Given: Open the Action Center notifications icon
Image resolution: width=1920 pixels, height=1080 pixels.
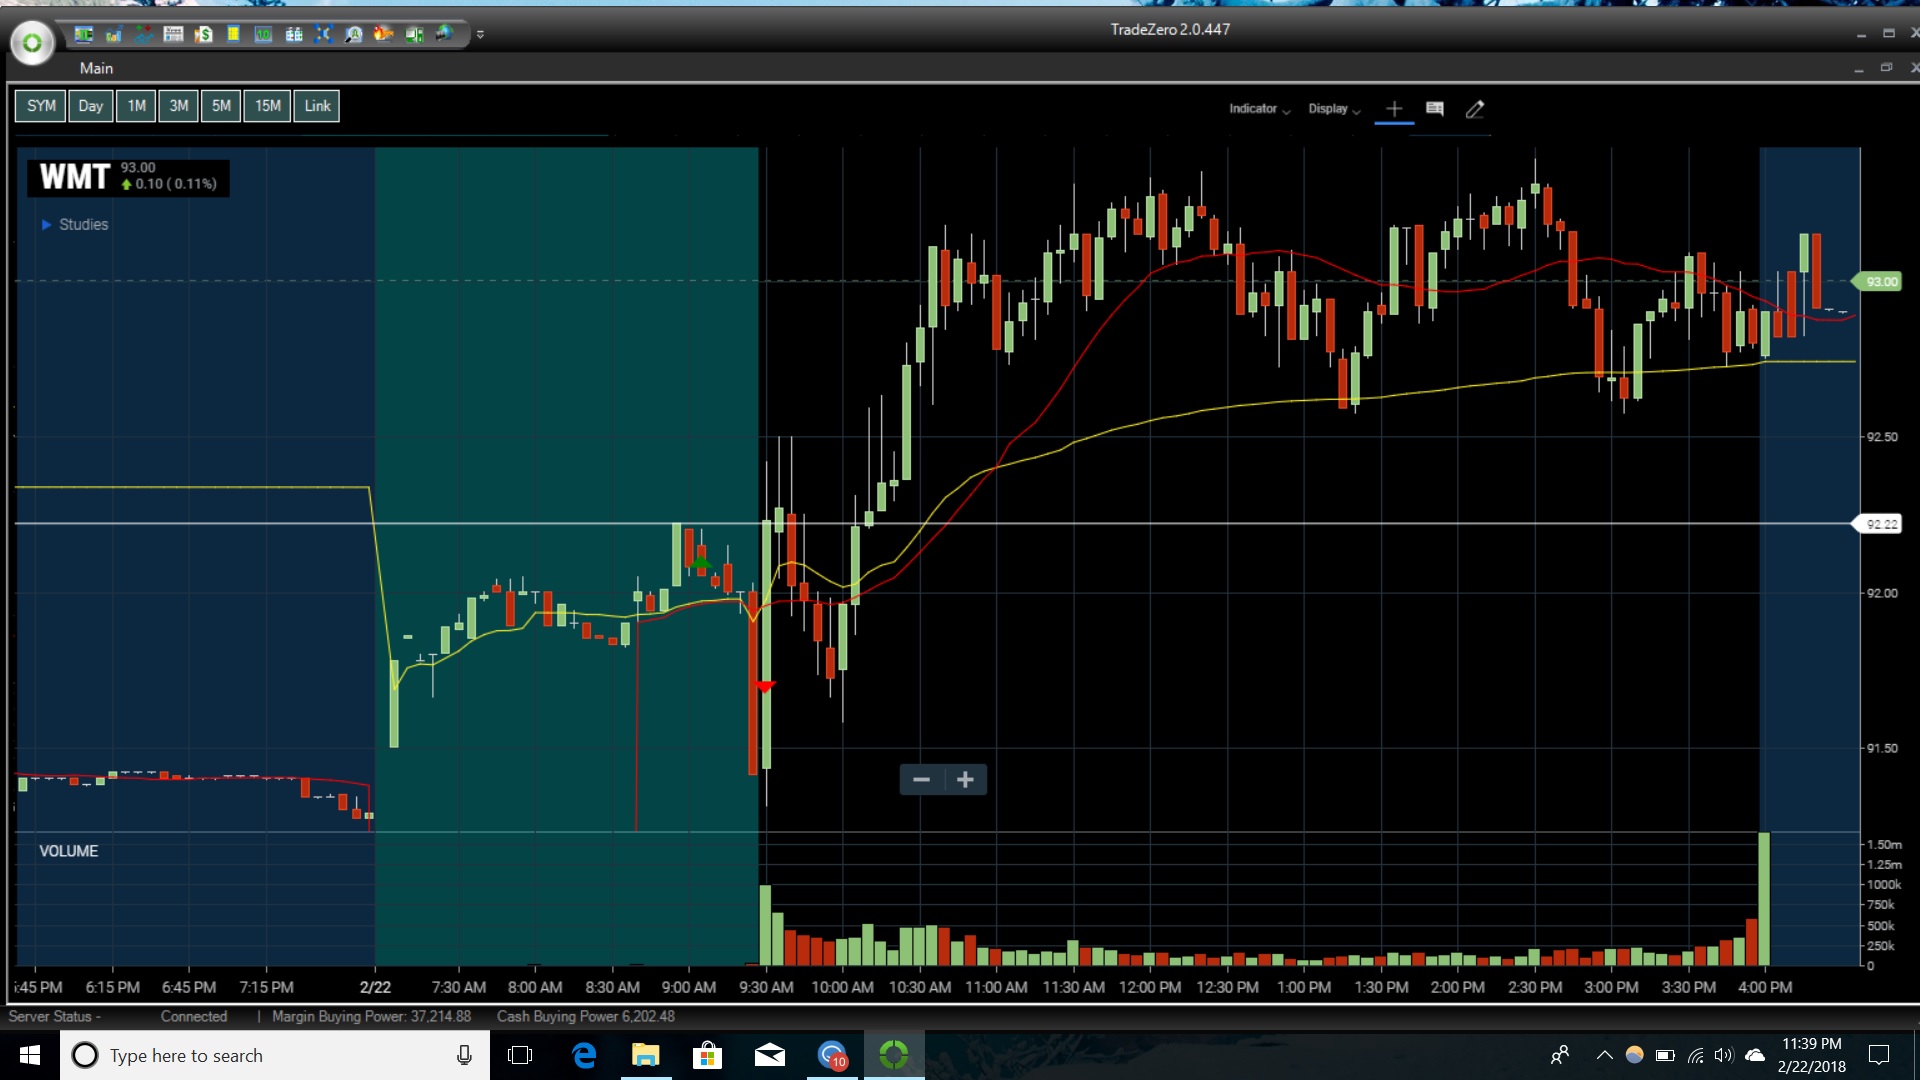Looking at the screenshot, I should (1879, 1055).
